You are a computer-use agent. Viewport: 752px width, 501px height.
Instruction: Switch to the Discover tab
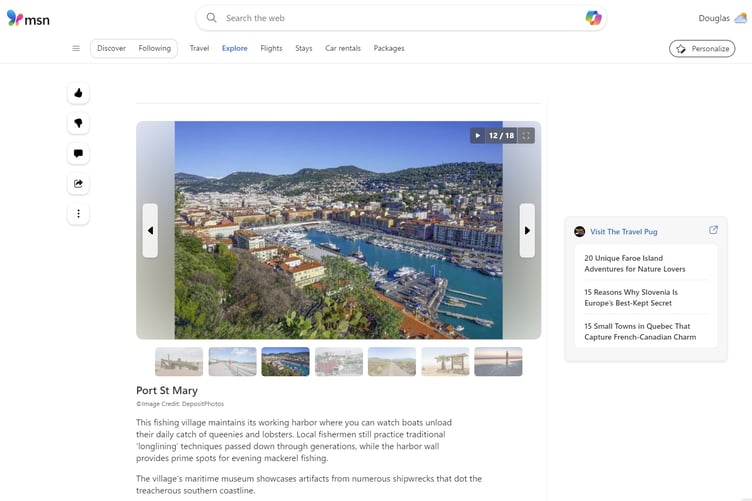111,48
